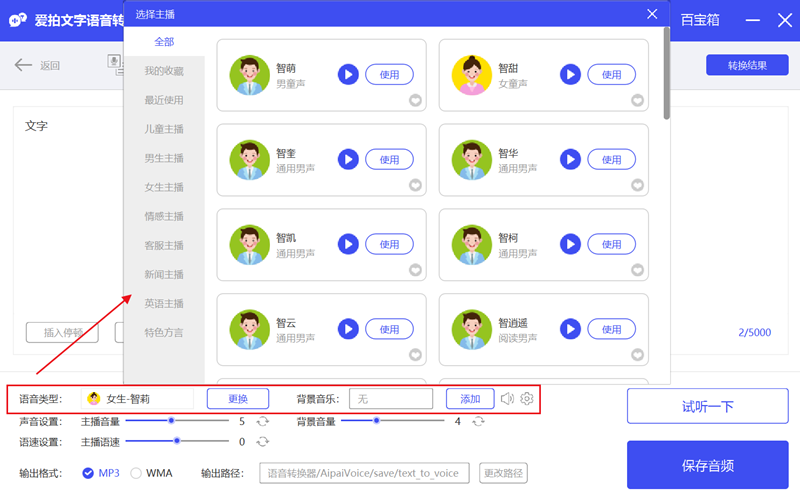Image resolution: width=800 pixels, height=502 pixels.
Task: Click 更换 to change voice
Action: 238,398
